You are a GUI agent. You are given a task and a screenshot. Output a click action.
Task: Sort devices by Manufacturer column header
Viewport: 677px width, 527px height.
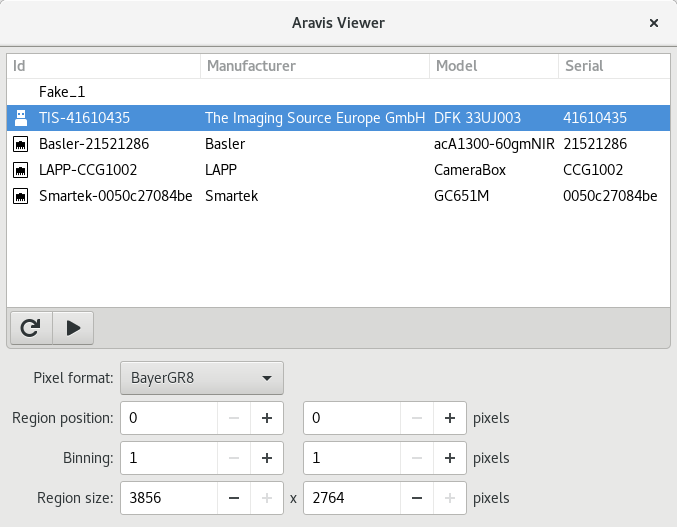click(x=315, y=66)
